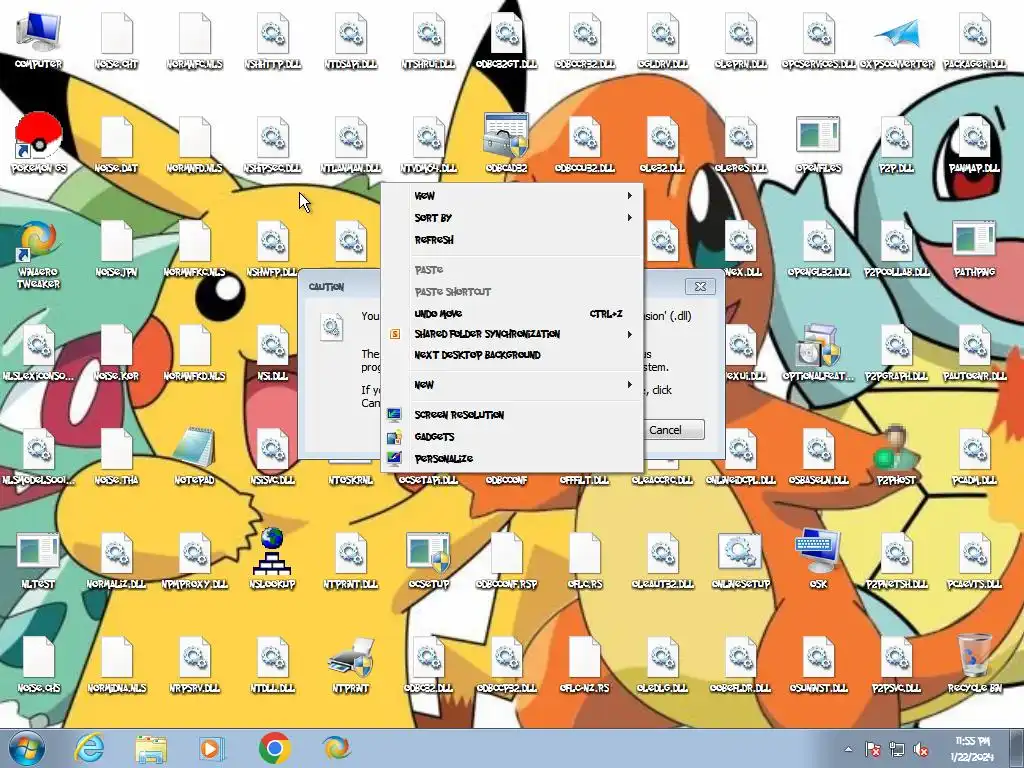Click the noise.cht file icon
The image size is (1024, 768).
tap(116, 39)
